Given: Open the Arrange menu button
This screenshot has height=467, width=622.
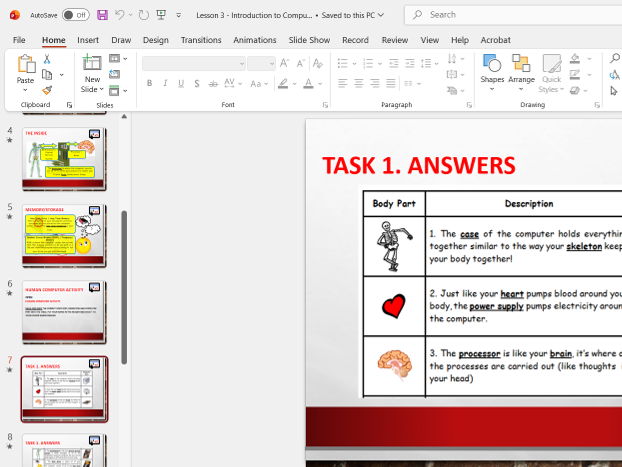Looking at the screenshot, I should (521, 73).
